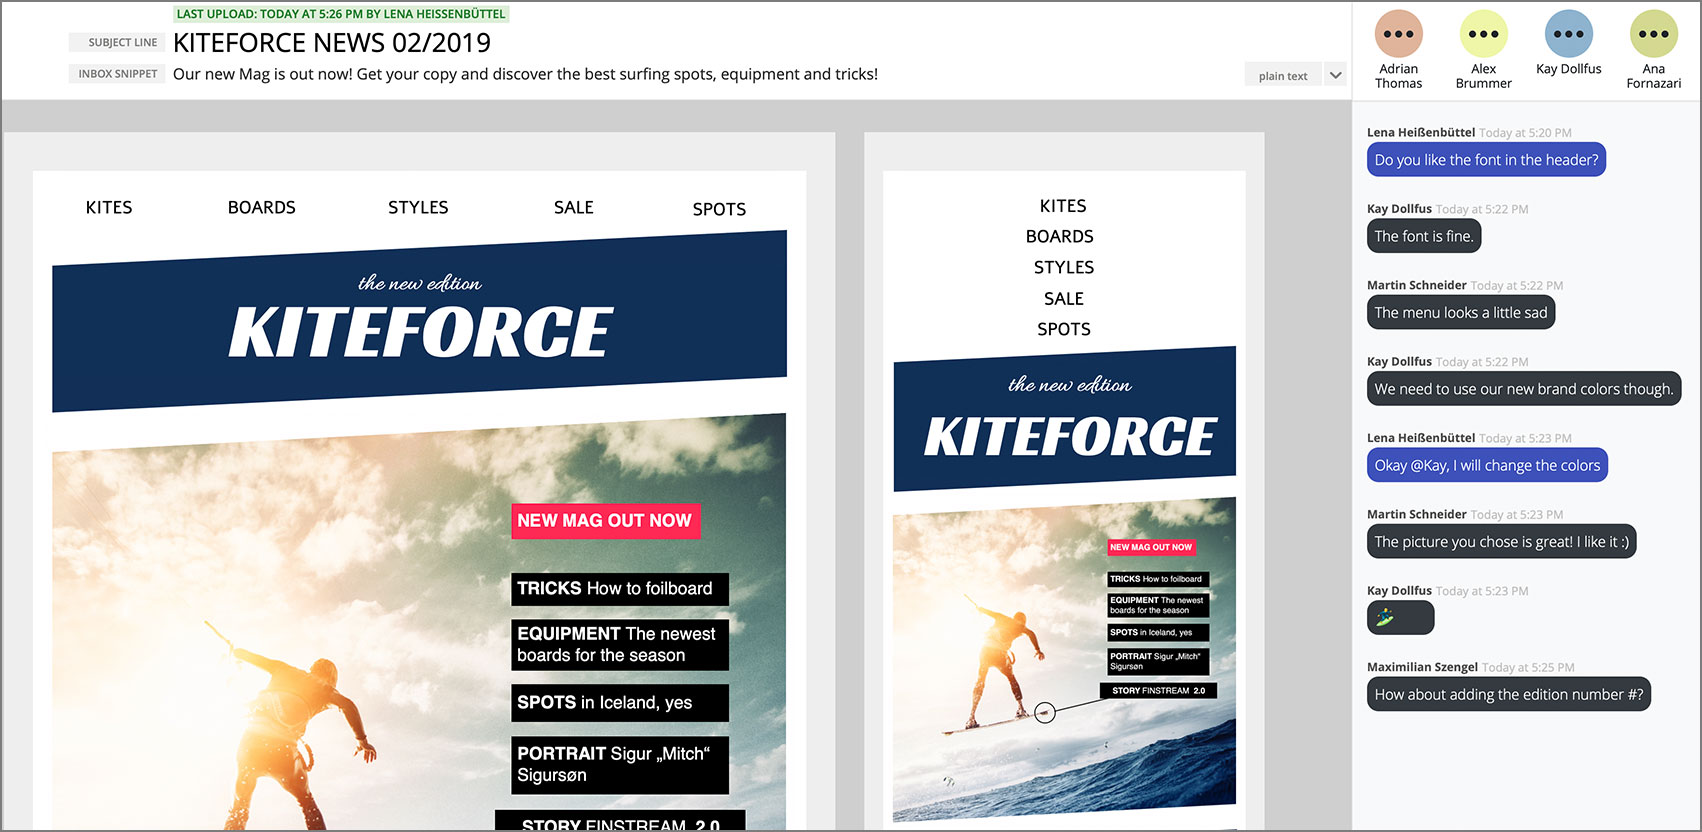Click message 'Do you like the font in the header?'

tap(1486, 160)
